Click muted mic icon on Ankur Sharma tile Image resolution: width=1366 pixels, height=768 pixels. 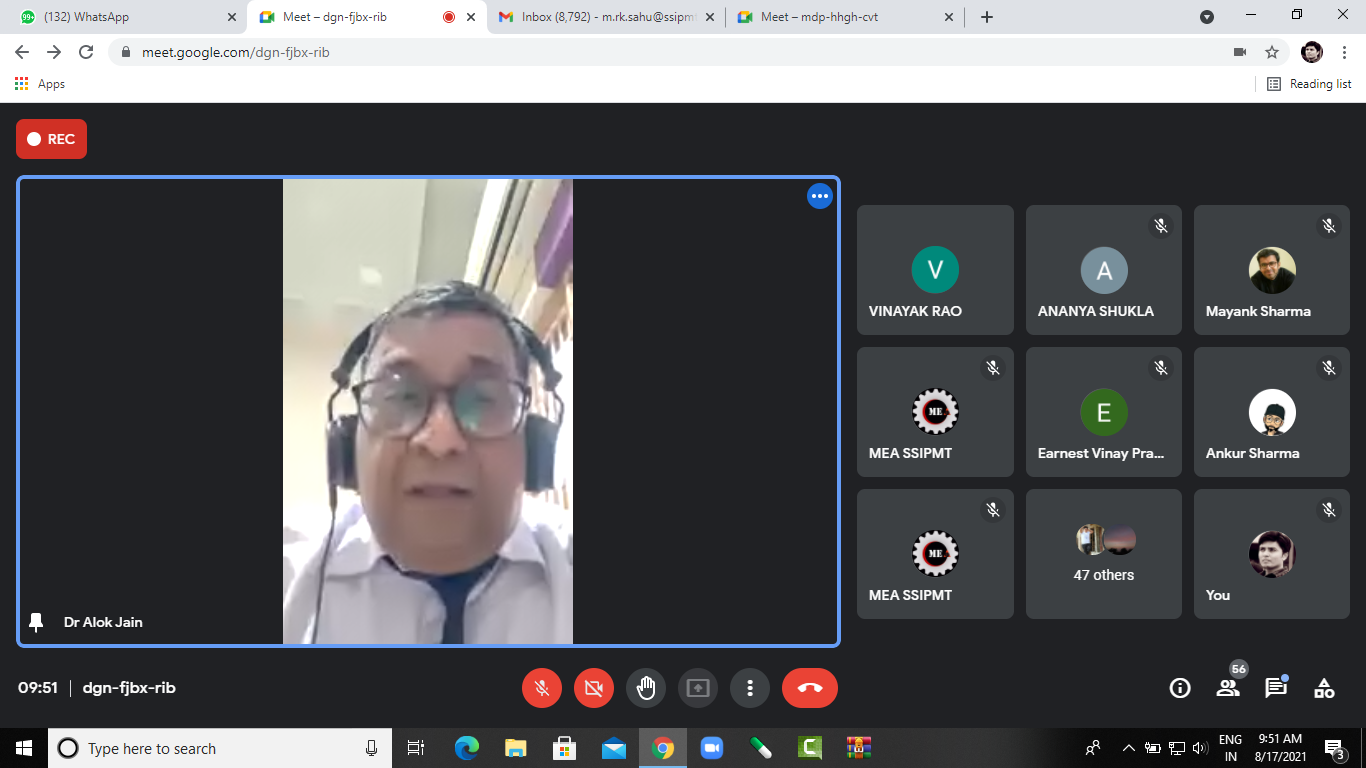(1329, 368)
